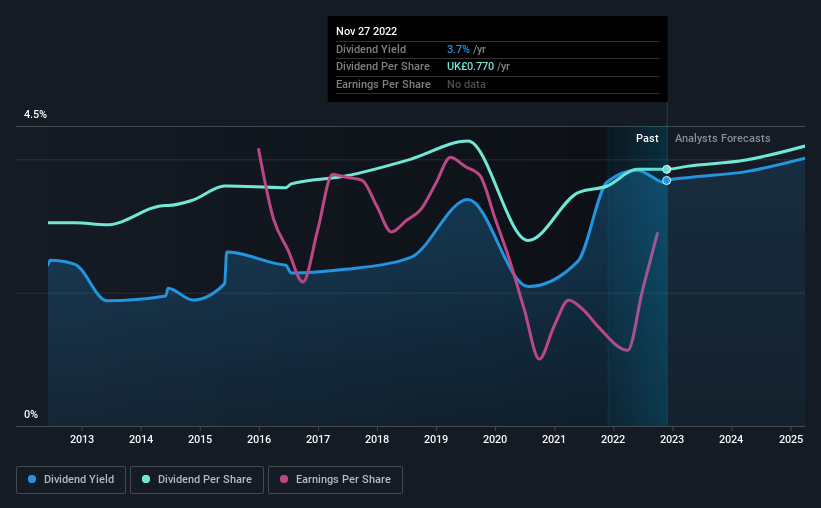Click the 2023 x-axis label
The width and height of the screenshot is (821, 508).
pyautogui.click(x=672, y=439)
